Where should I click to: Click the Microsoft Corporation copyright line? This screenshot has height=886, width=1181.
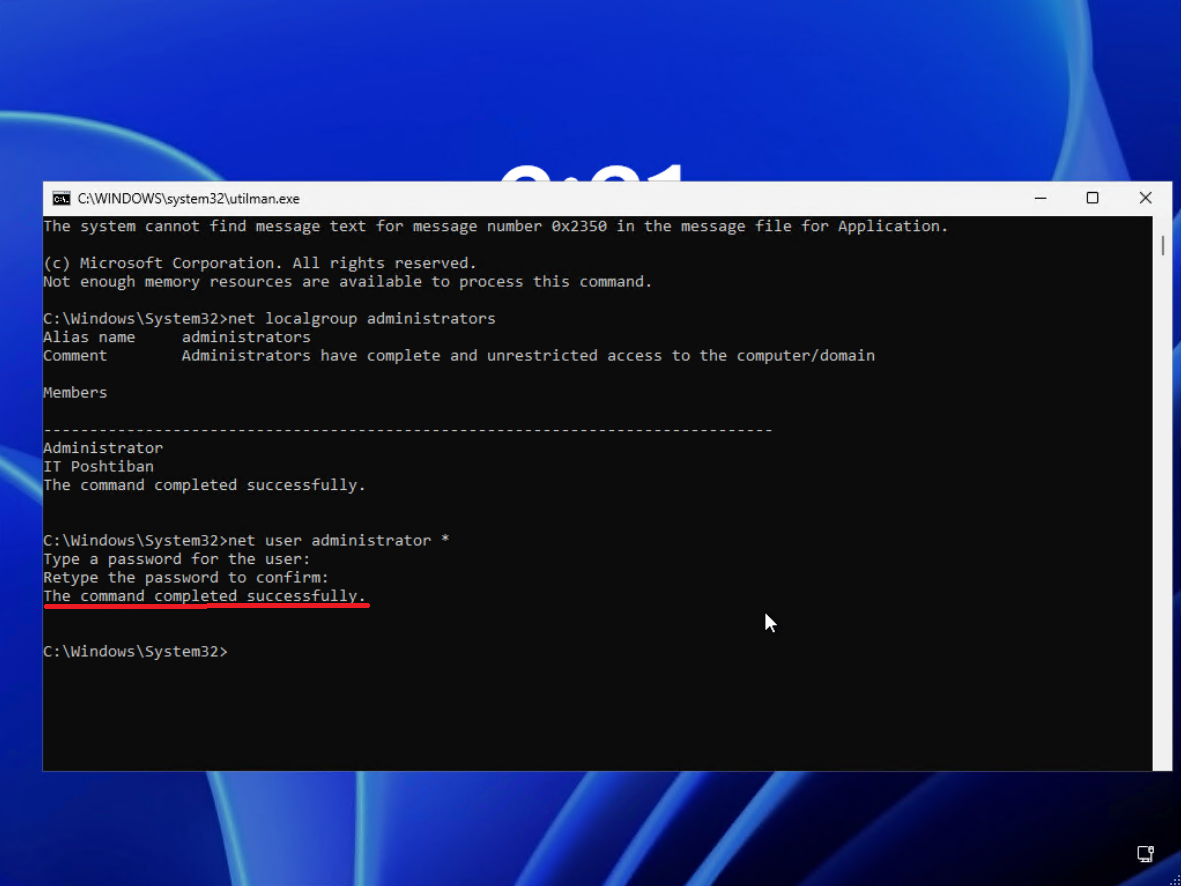(260, 263)
